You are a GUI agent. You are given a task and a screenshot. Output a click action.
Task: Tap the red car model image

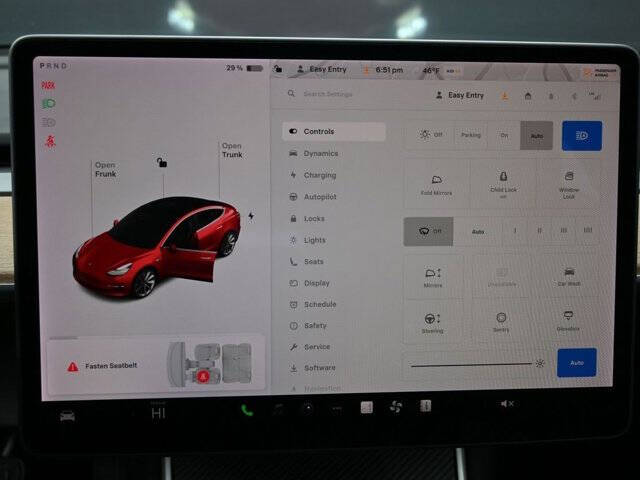point(156,247)
